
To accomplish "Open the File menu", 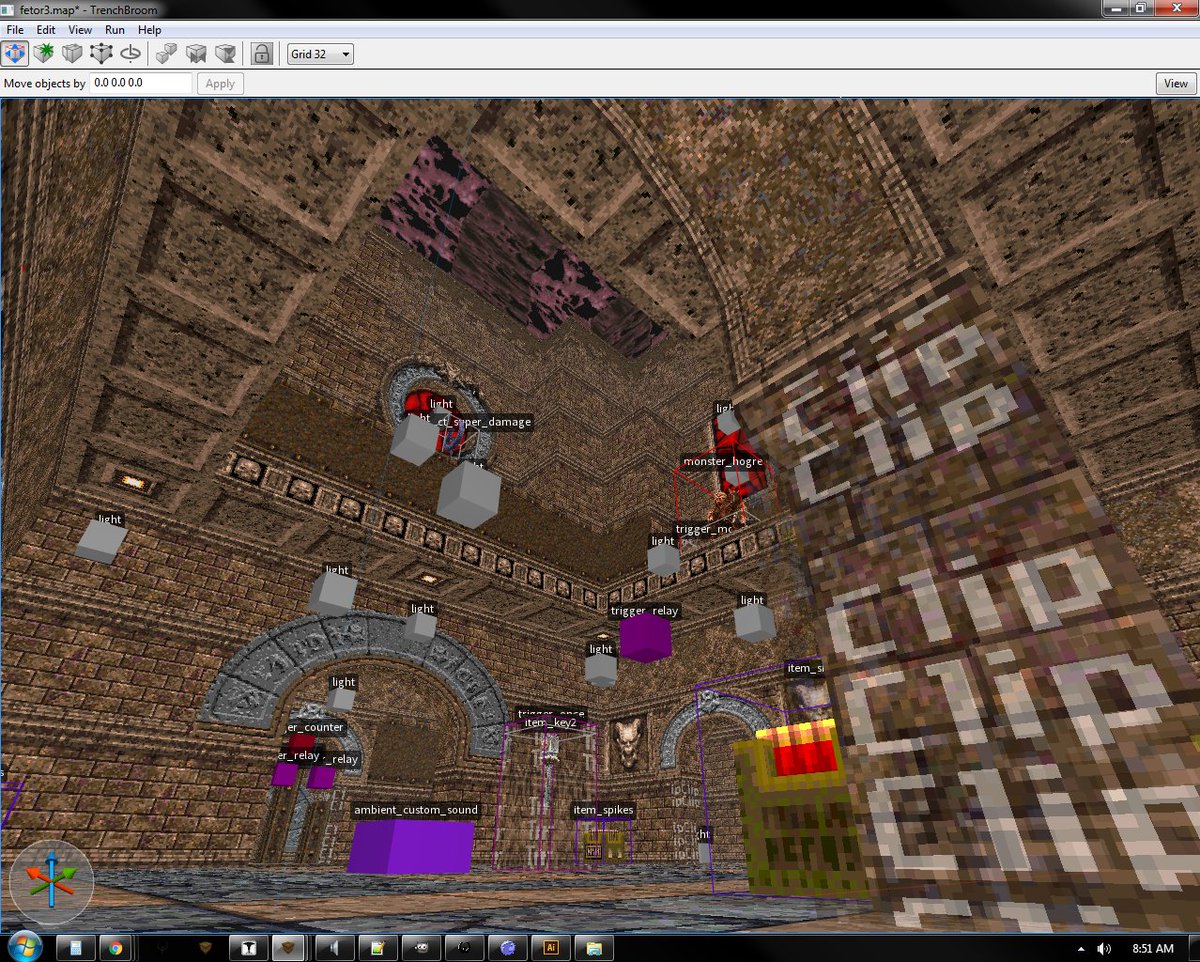I will pos(15,30).
